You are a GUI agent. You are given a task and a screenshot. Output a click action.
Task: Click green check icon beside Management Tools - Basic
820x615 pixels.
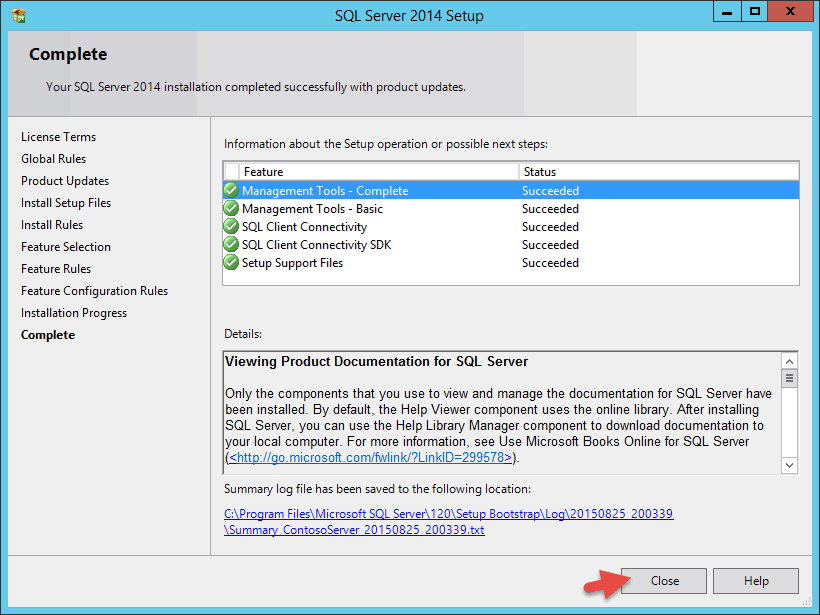[x=231, y=209]
